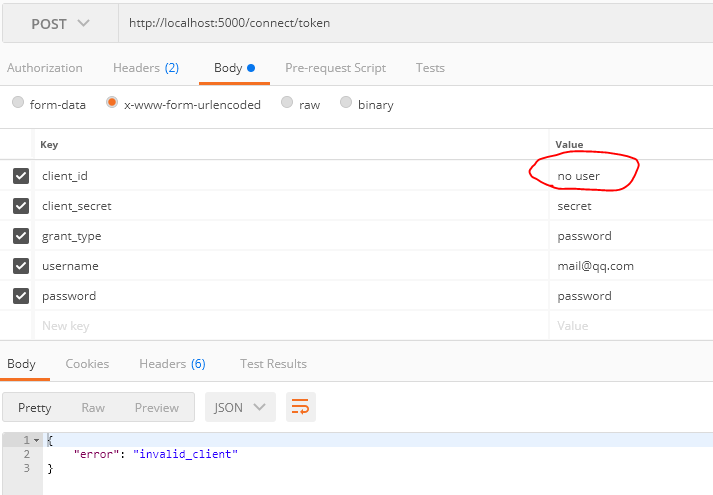Click the empty Value placeholder field

(631, 326)
